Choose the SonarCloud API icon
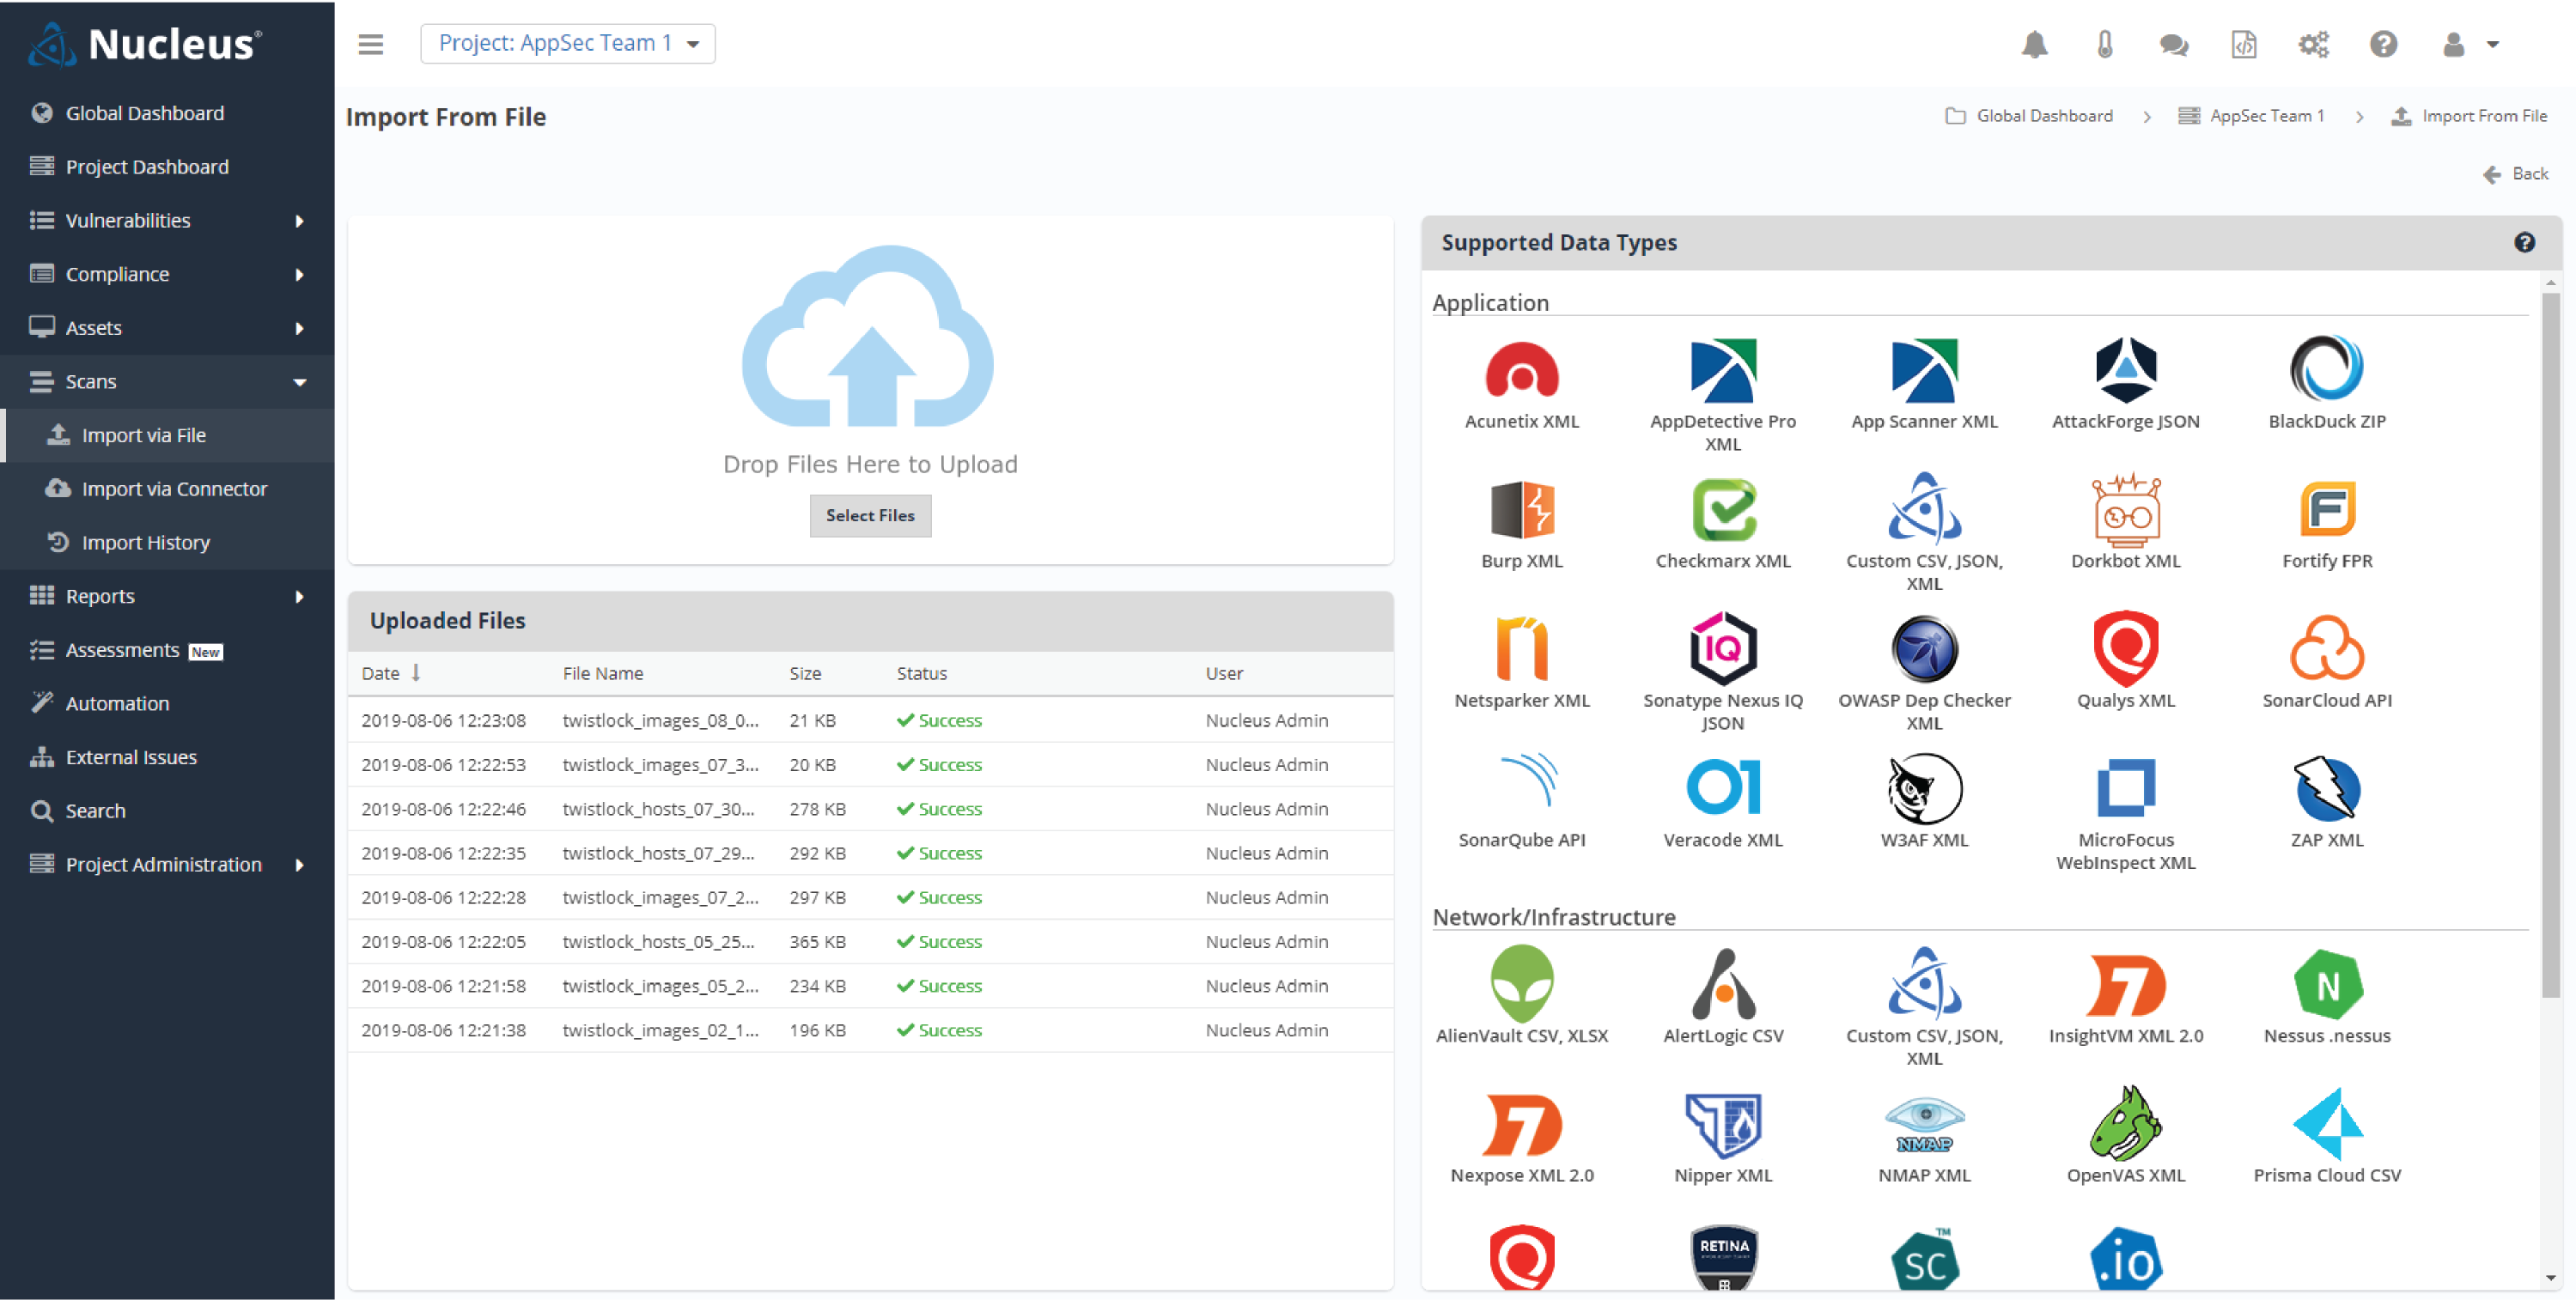Viewport: 2576px width, 1300px height. (x=2326, y=648)
